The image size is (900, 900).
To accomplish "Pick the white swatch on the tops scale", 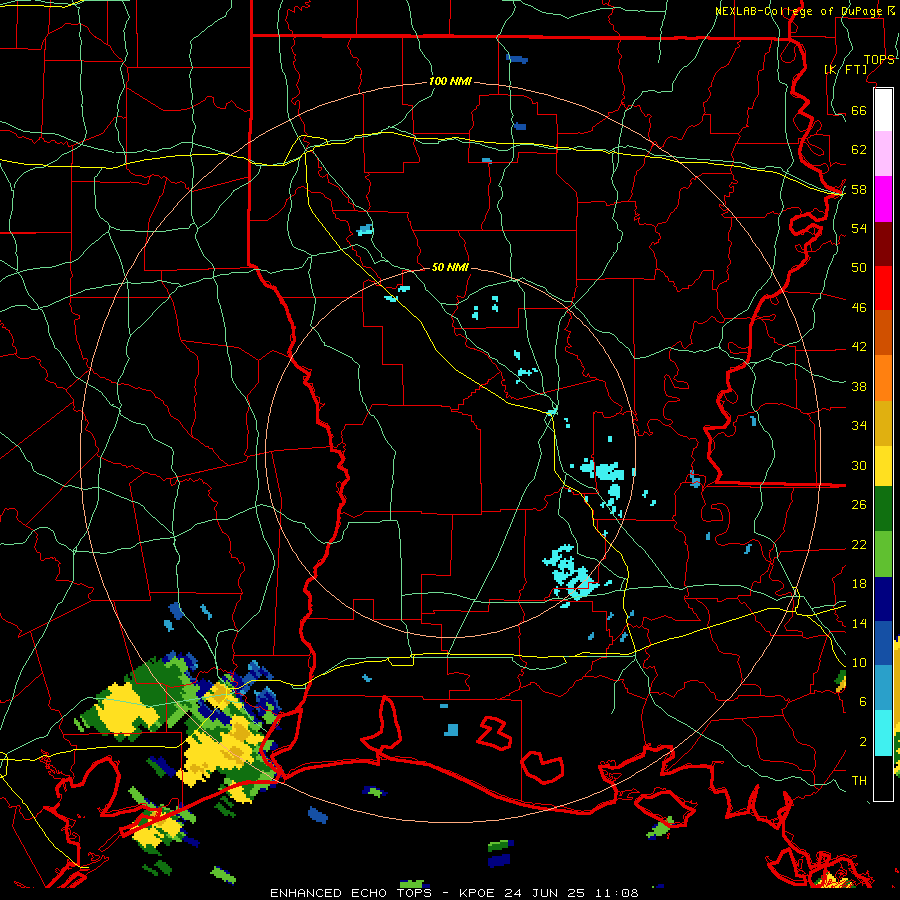I will coord(883,110).
